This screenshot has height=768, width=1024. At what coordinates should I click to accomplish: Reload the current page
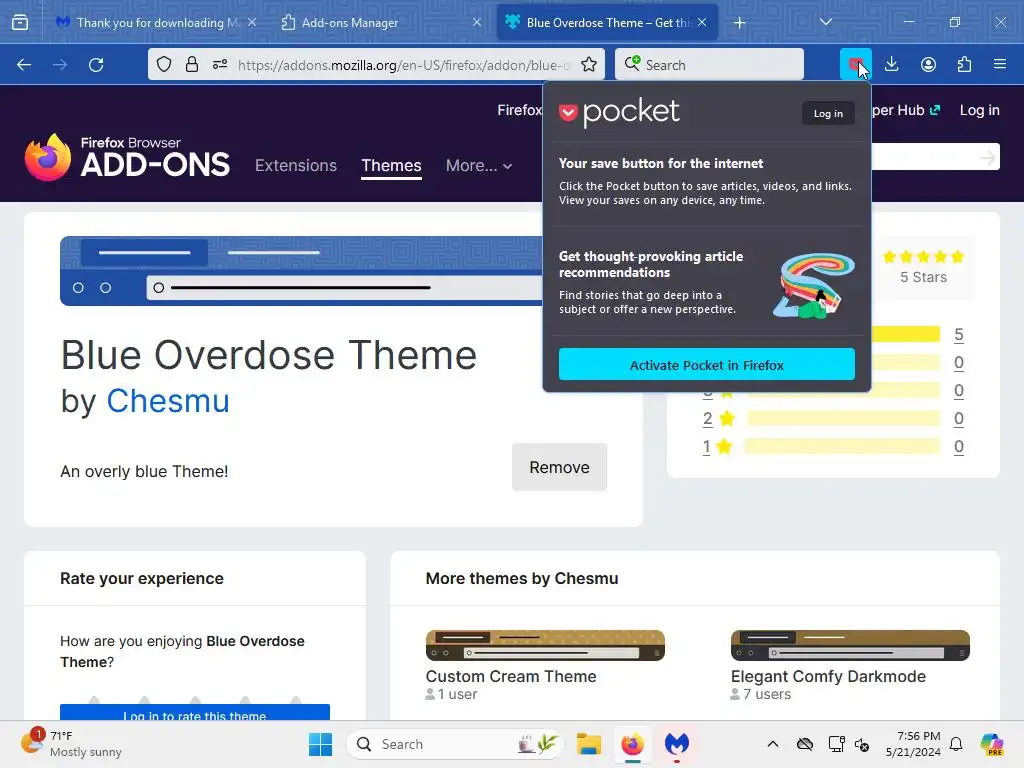(96, 65)
